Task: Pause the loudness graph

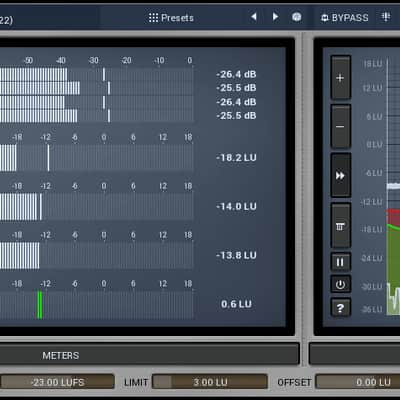Action: 340,262
